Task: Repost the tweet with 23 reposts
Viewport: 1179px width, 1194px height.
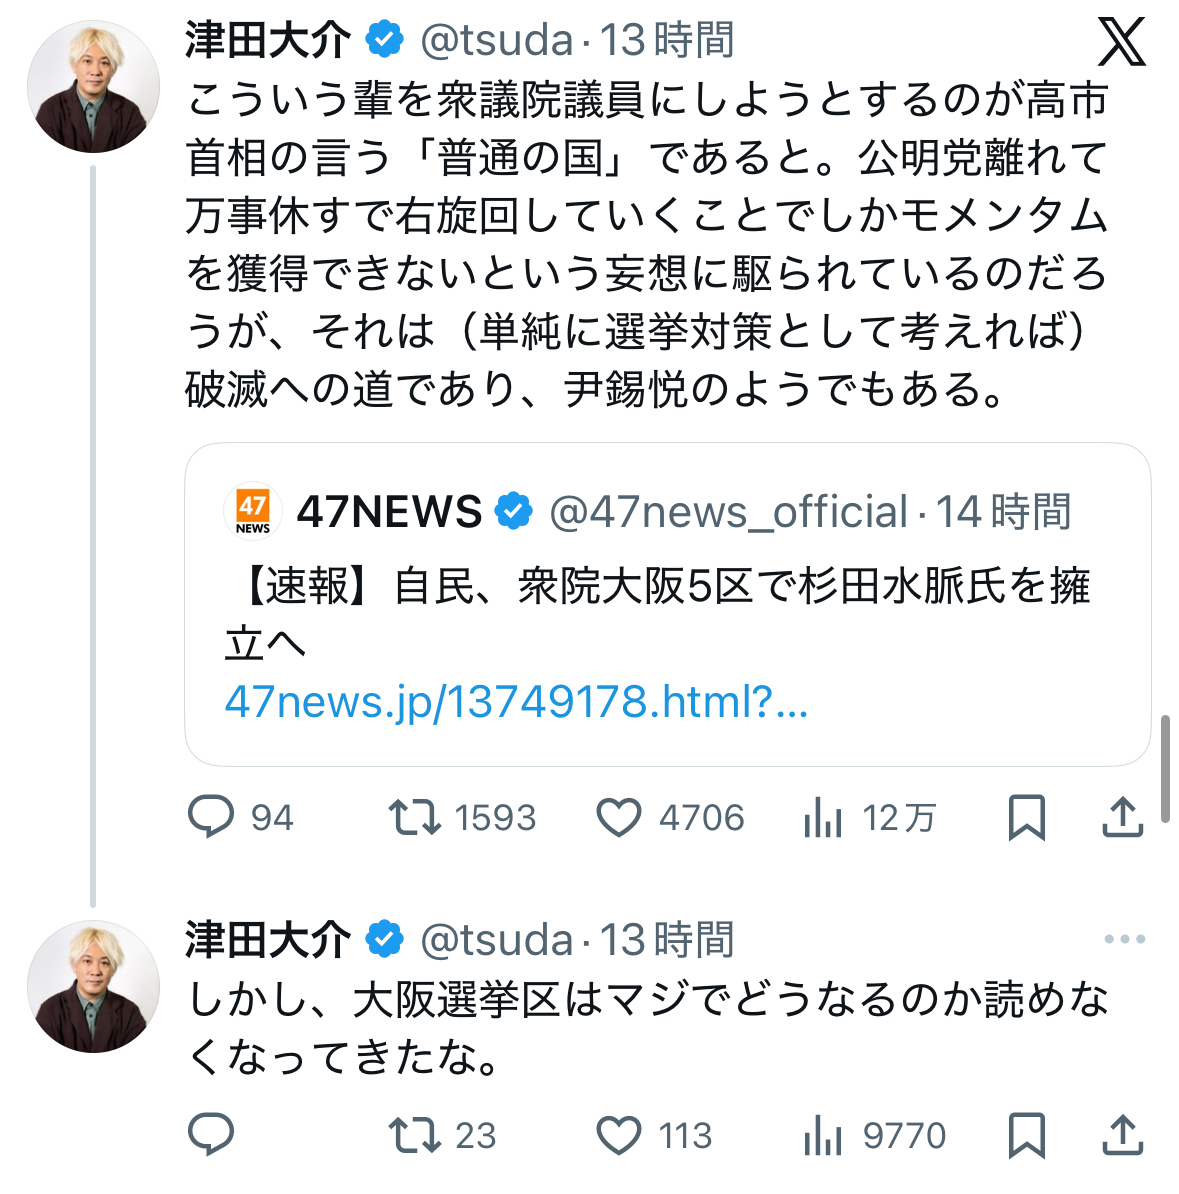Action: coord(415,1135)
